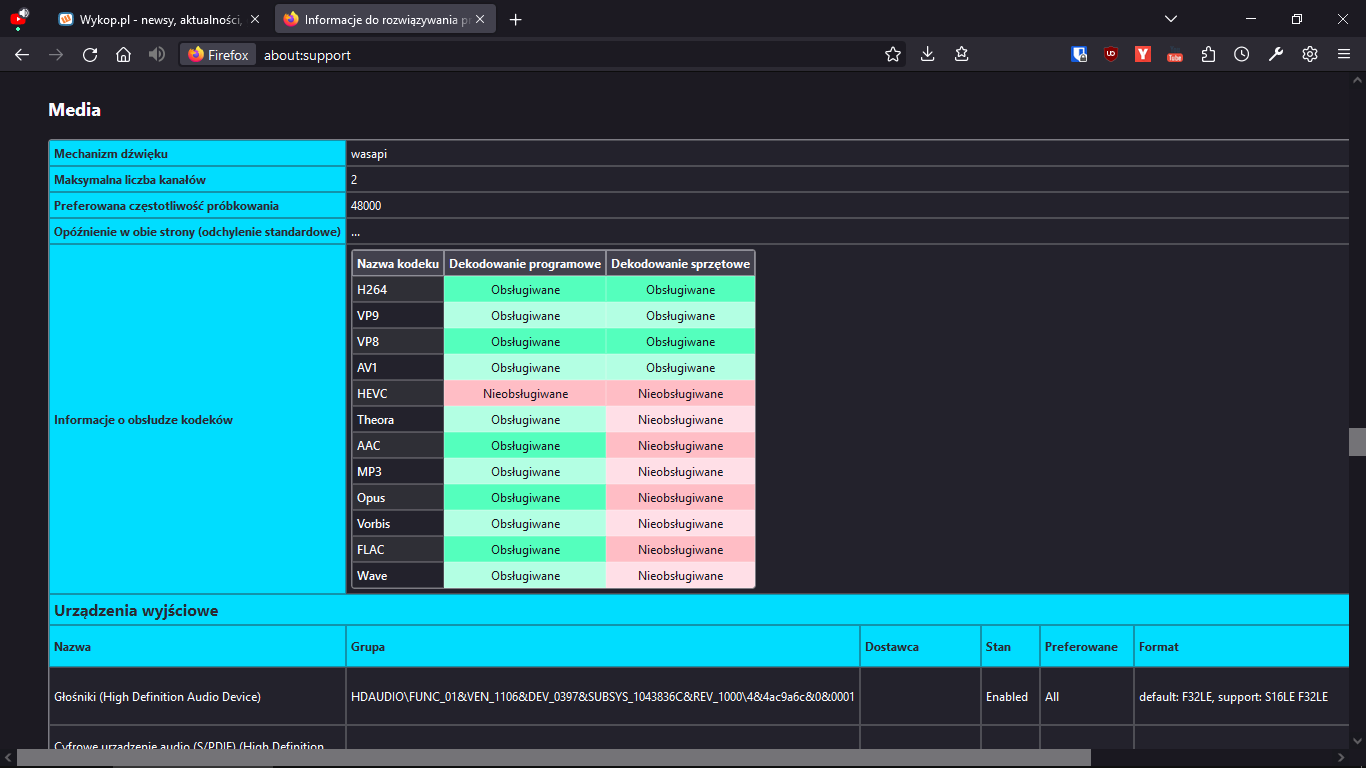This screenshot has height=768, width=1366.
Task: Click the Firefox site identity badge
Action: tap(218, 55)
